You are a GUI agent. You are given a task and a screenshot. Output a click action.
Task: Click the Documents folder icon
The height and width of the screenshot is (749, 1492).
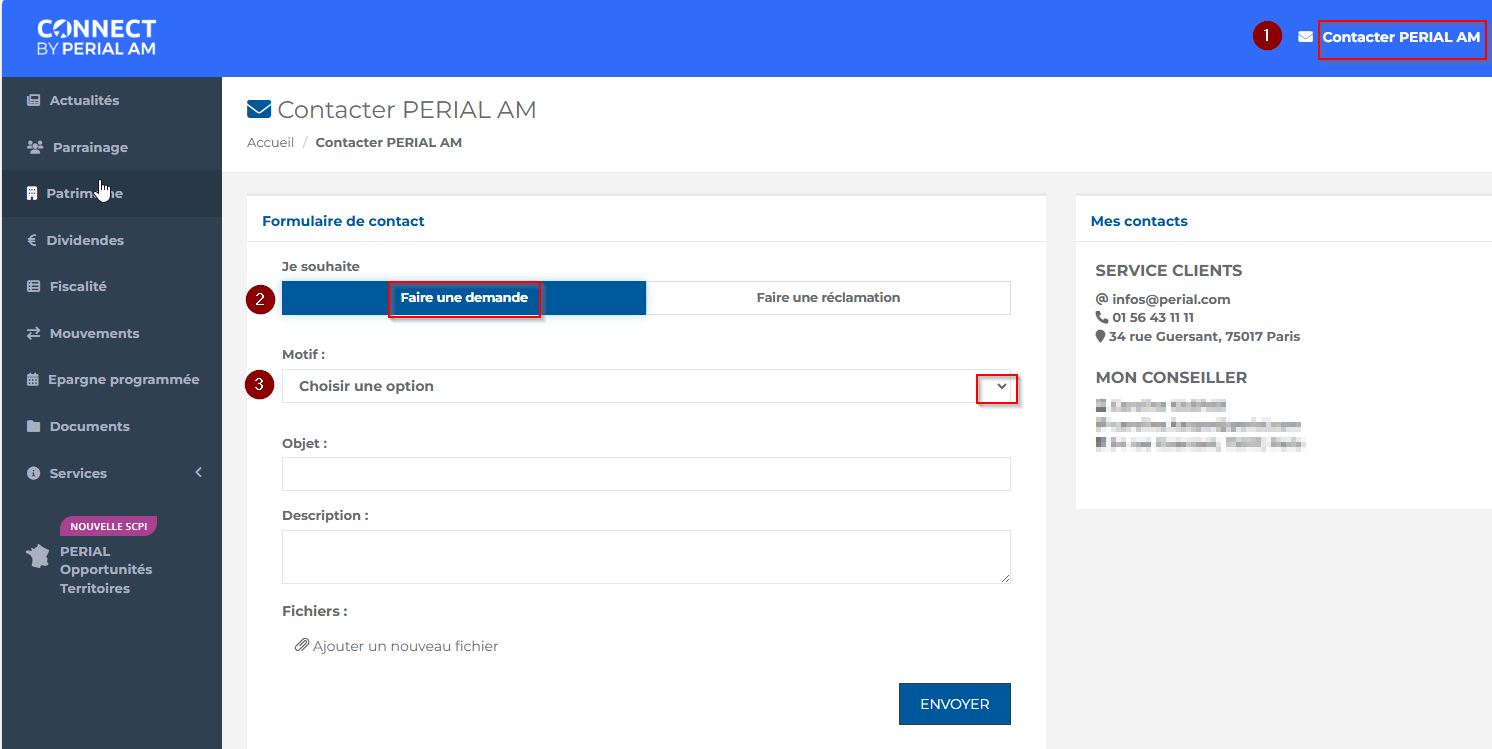33,426
